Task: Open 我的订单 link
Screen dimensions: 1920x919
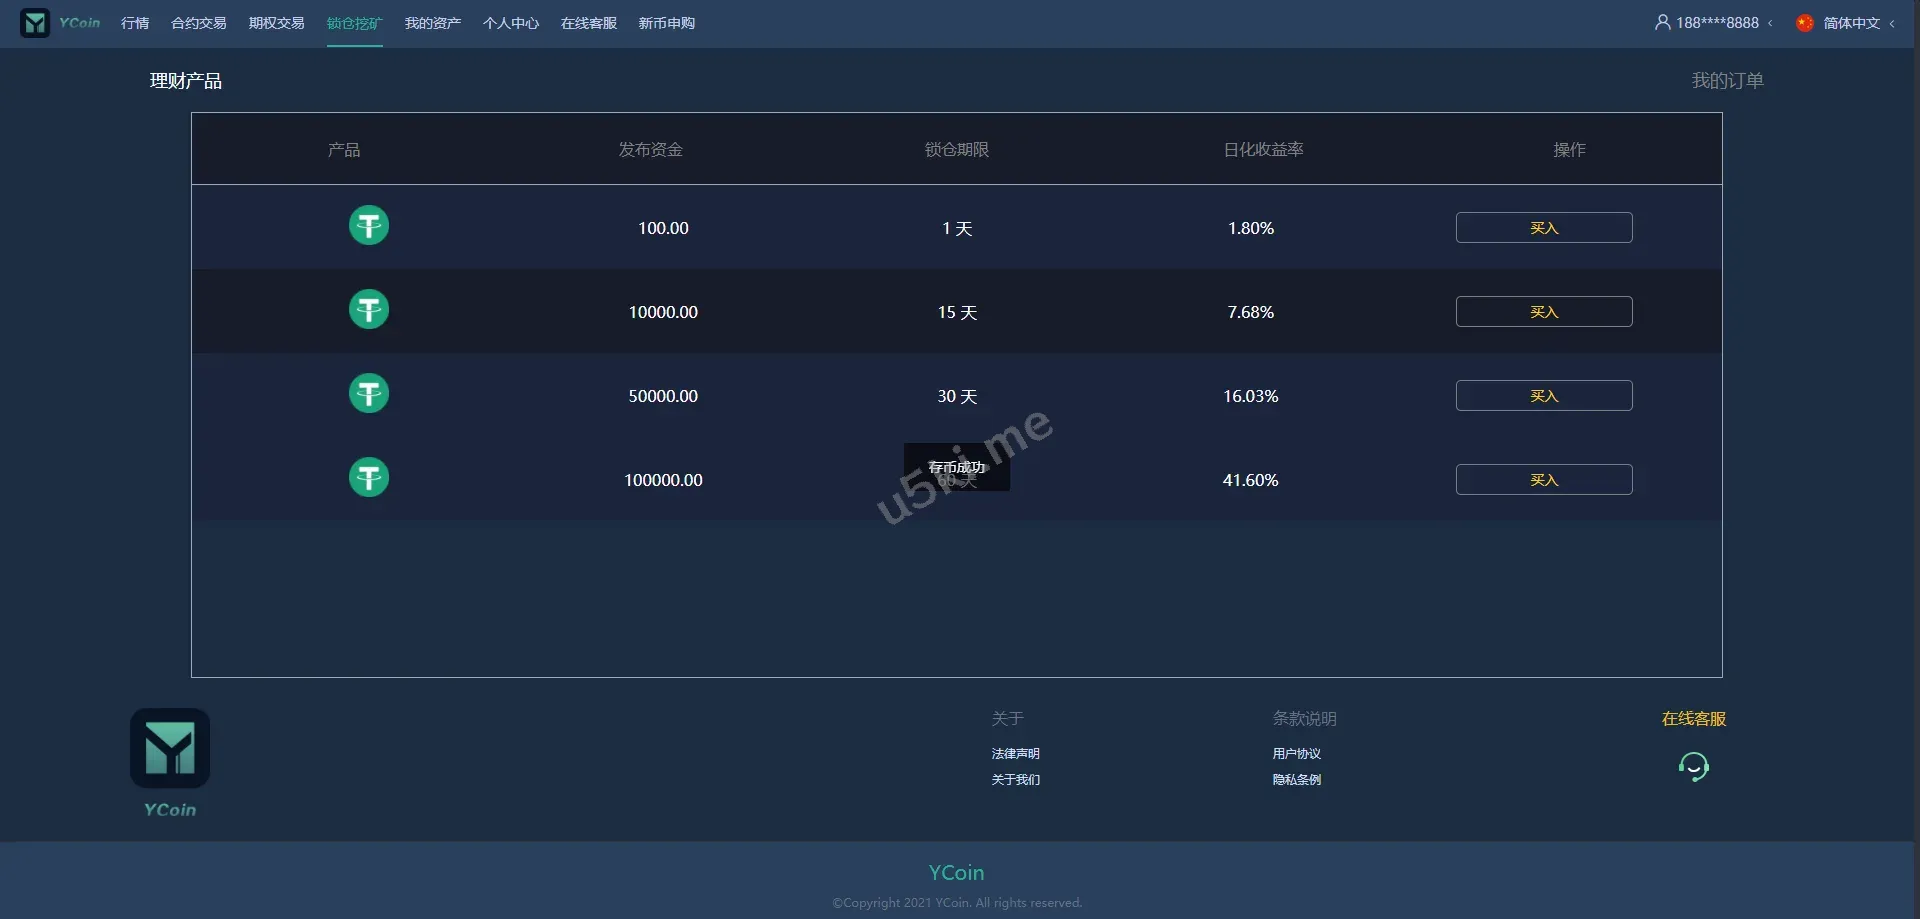Action: pos(1727,81)
